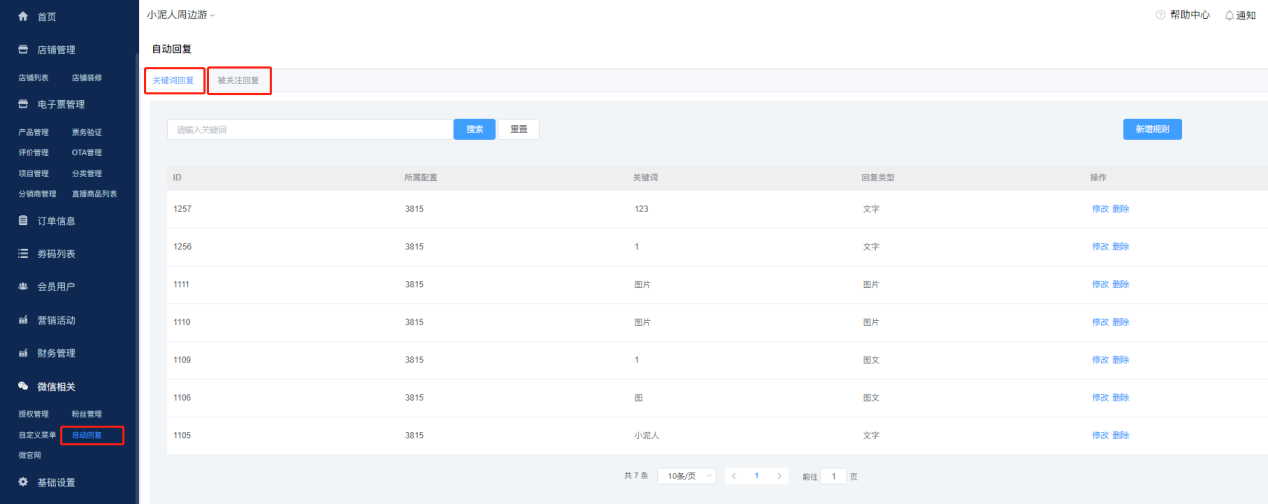This screenshot has height=504, width=1268.
Task: Click the 请输入关键词 search input
Action: pyautogui.click(x=309, y=129)
